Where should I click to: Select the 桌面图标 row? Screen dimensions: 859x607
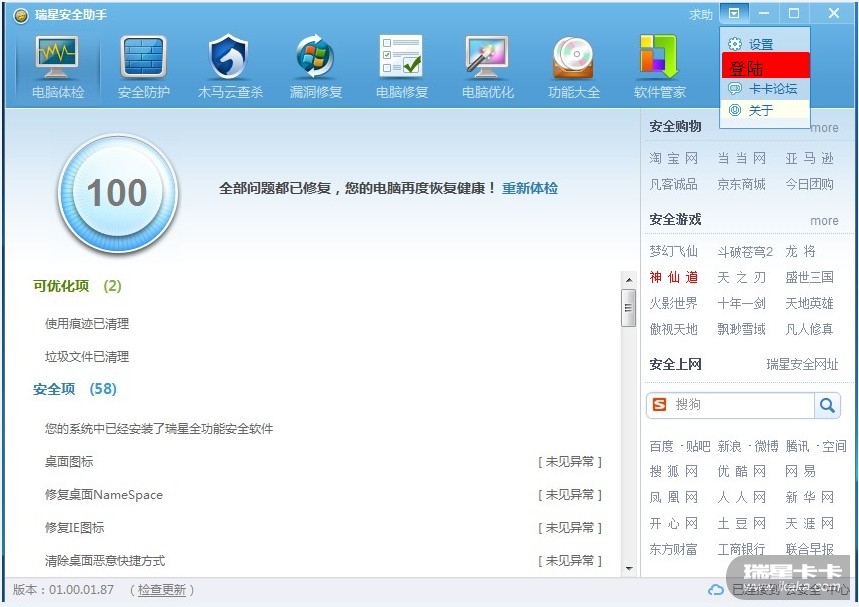point(323,462)
